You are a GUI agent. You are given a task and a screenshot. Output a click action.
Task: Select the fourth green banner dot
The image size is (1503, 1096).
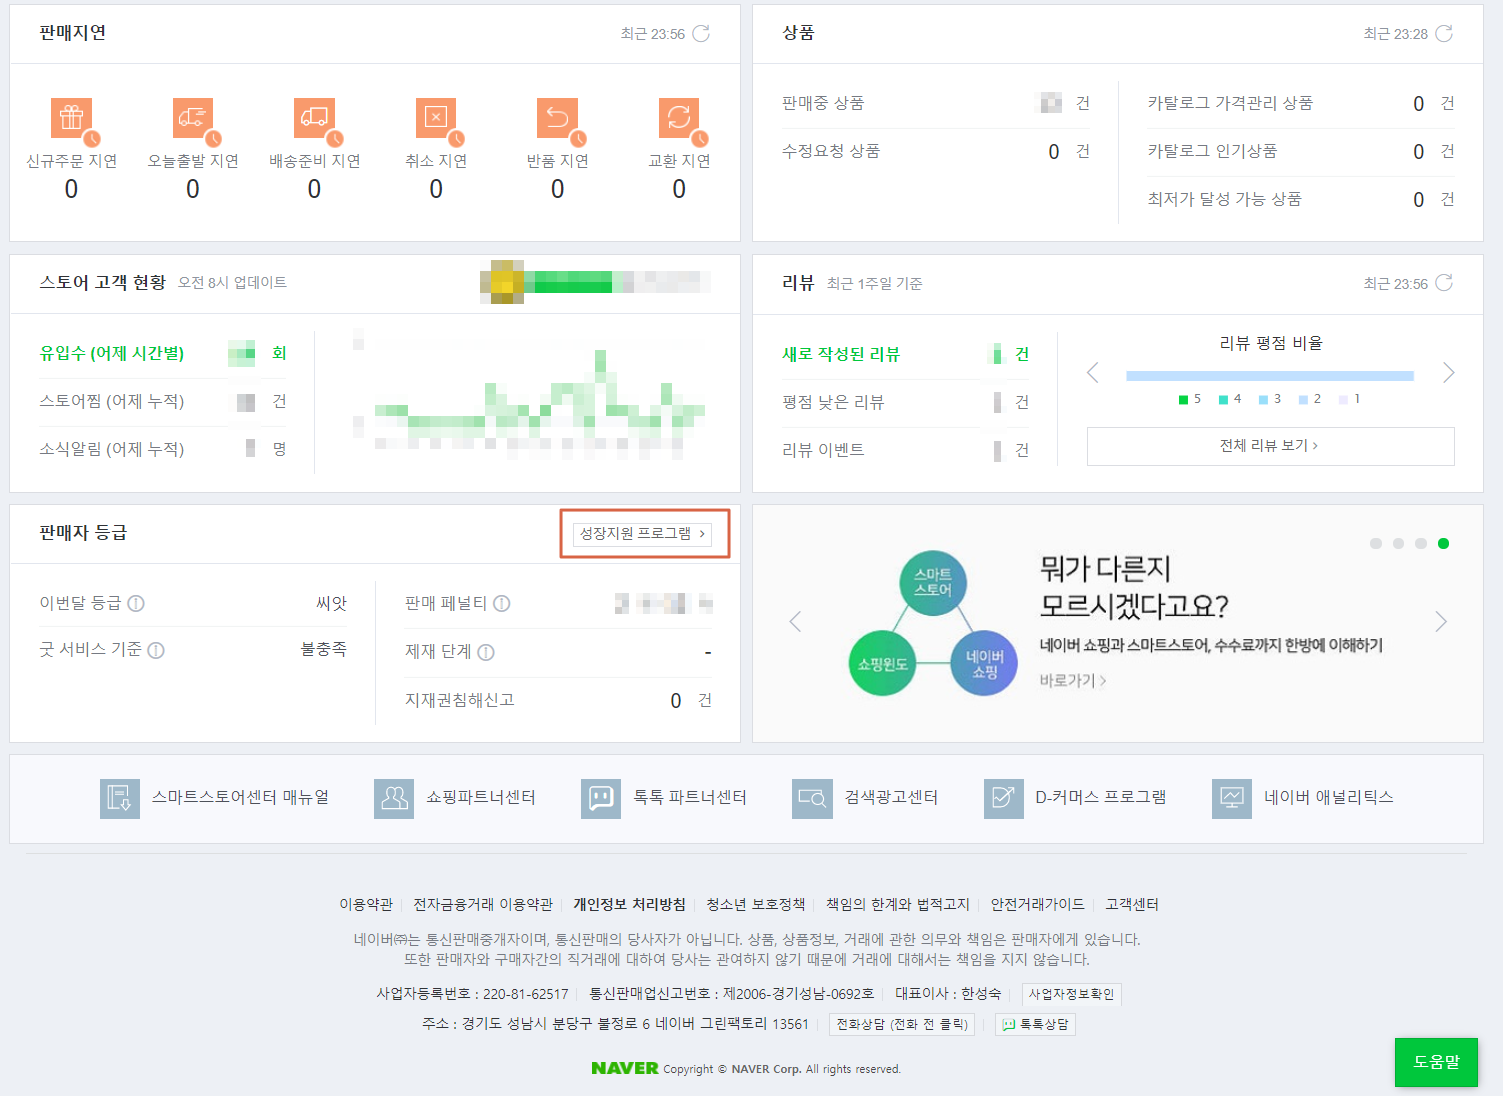pos(1443,543)
